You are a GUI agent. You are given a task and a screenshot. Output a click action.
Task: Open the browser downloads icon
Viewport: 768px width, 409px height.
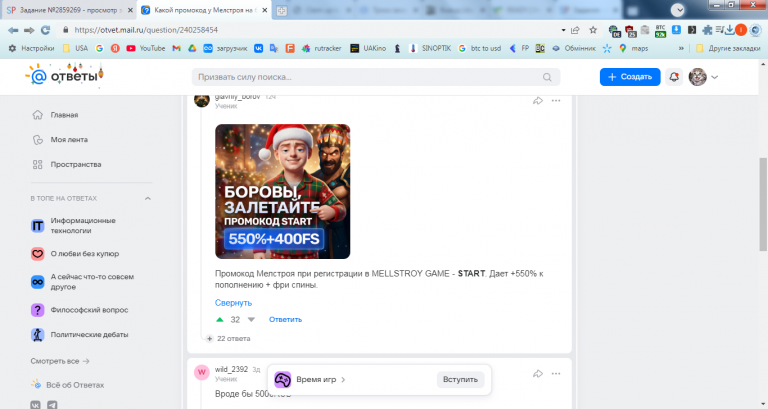(x=729, y=30)
